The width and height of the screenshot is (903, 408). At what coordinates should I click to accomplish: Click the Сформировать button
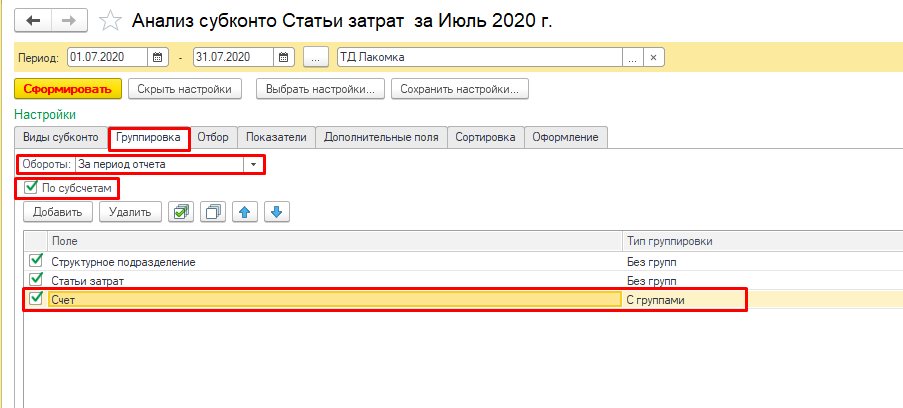point(68,89)
